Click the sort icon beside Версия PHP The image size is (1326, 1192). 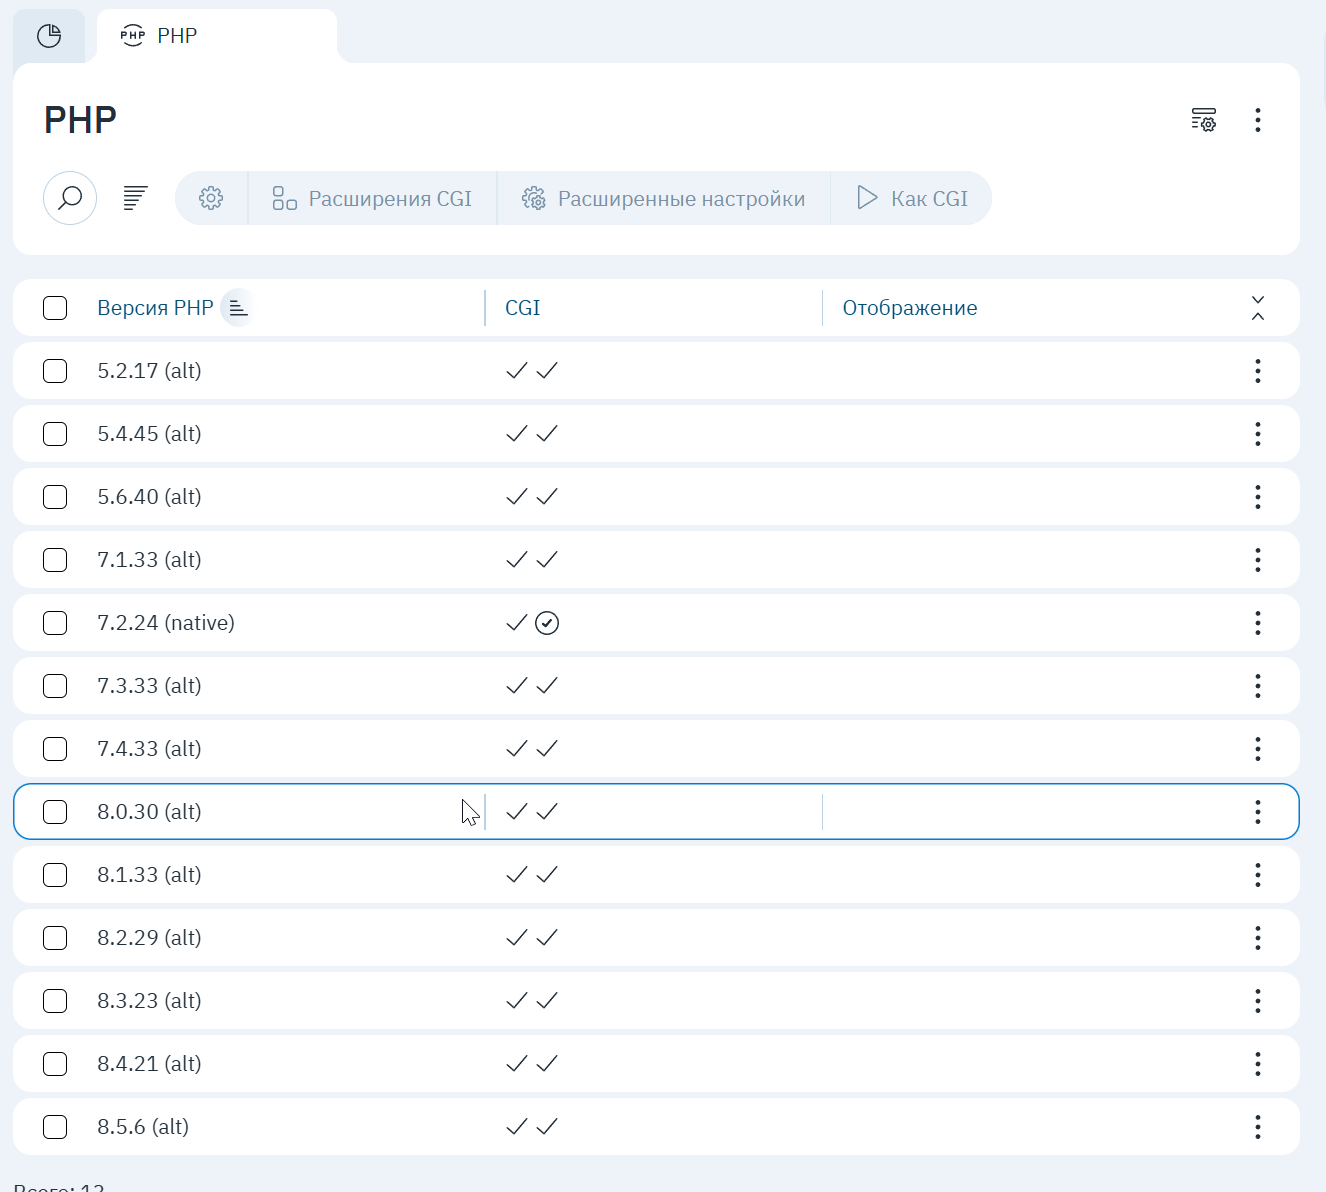tap(238, 308)
